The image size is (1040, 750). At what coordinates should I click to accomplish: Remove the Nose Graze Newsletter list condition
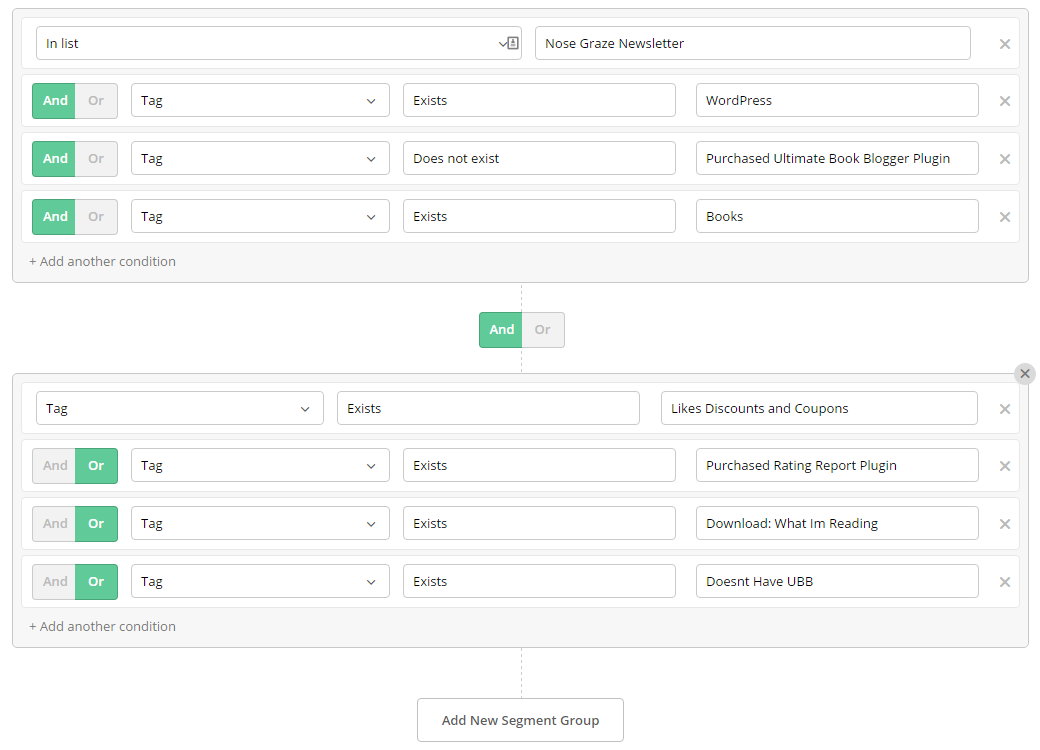coord(1005,44)
